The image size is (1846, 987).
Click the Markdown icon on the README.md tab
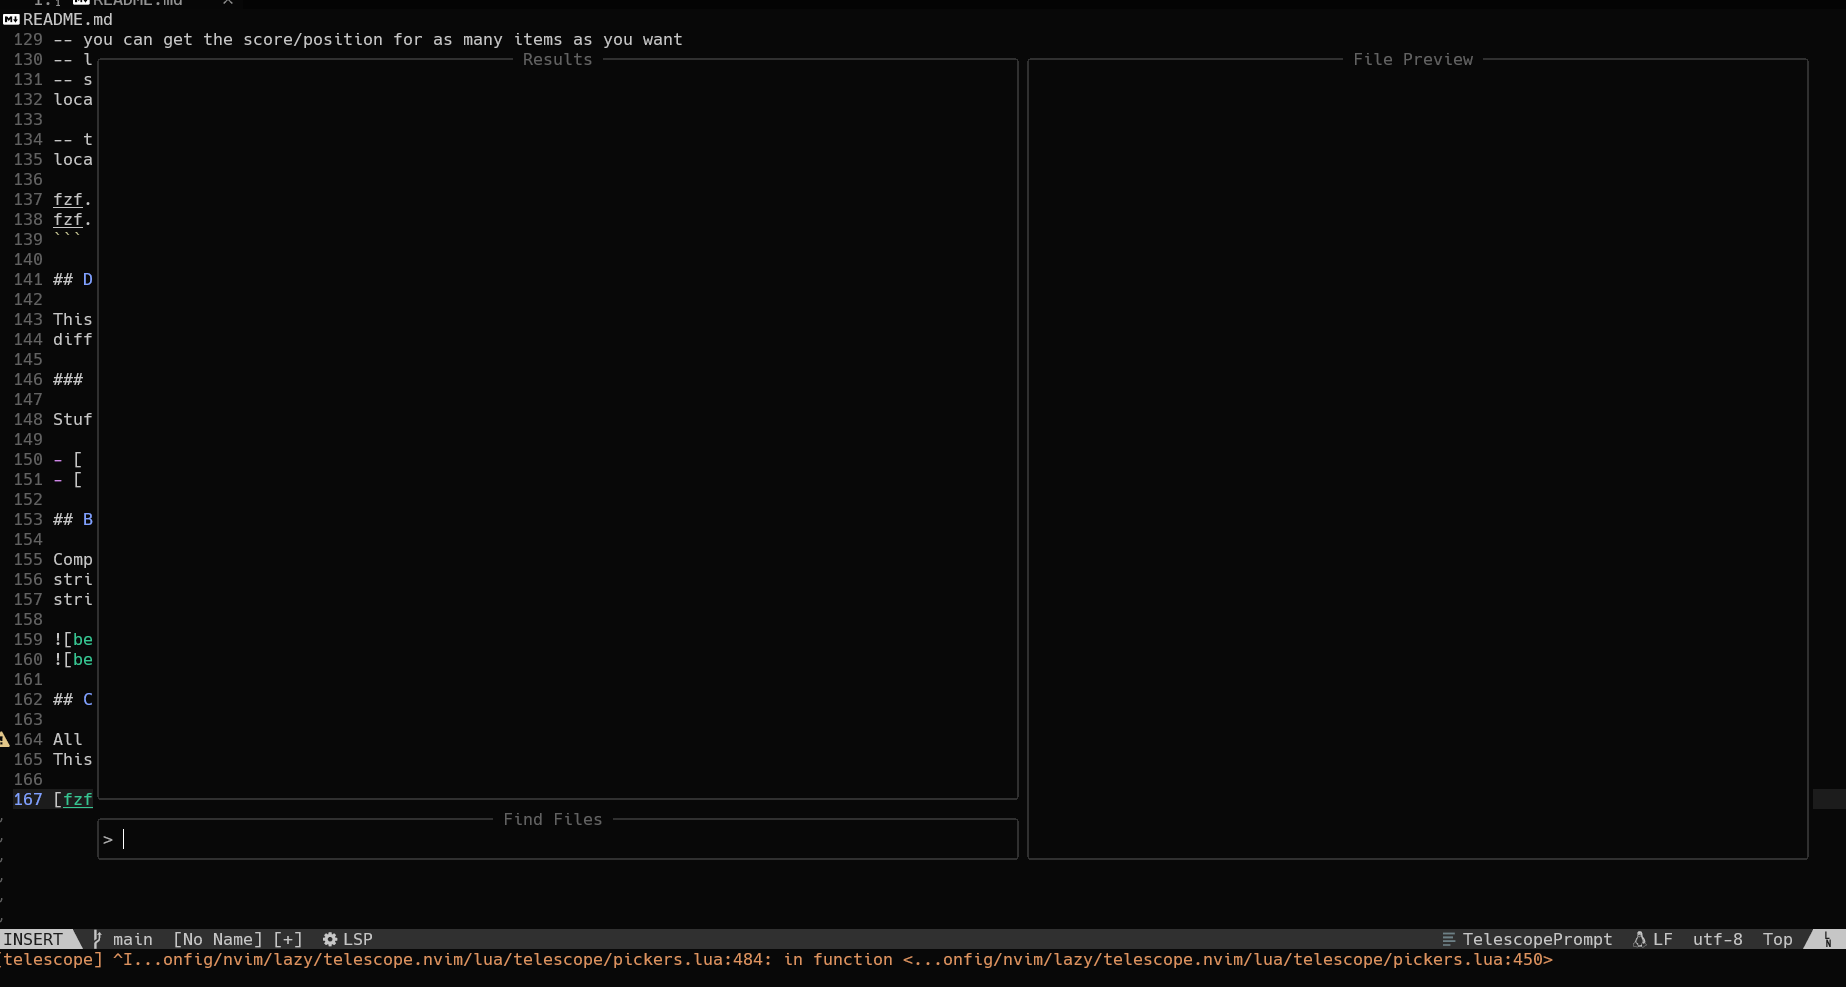82,4
